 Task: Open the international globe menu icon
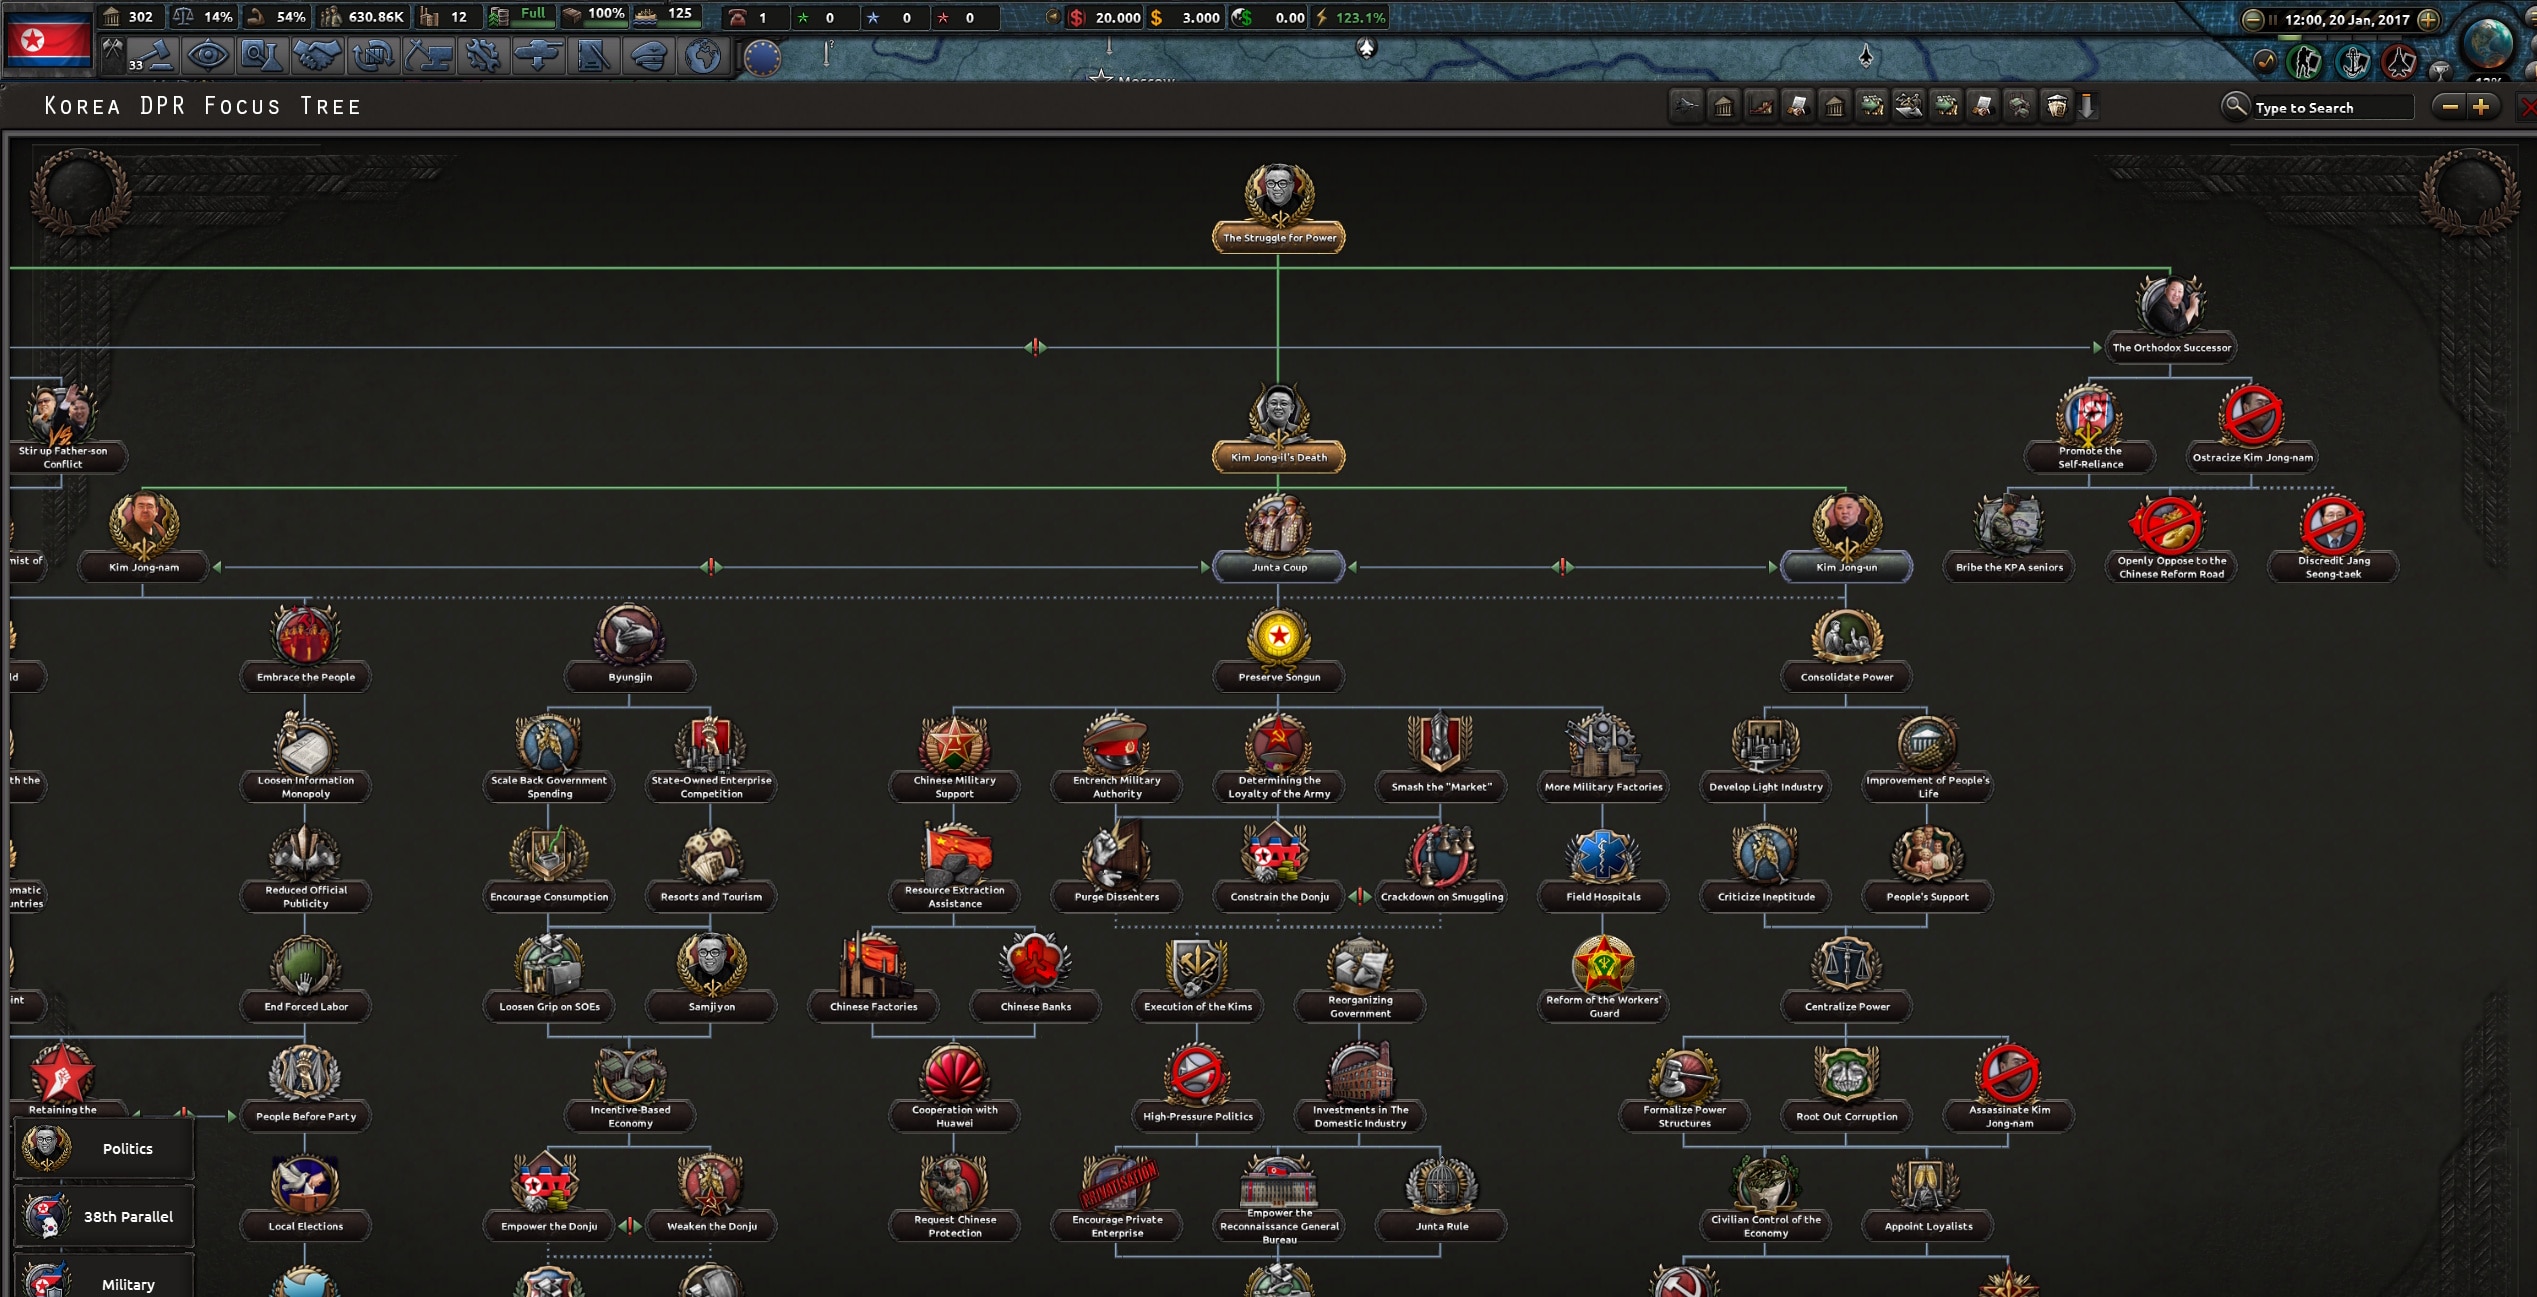point(703,55)
